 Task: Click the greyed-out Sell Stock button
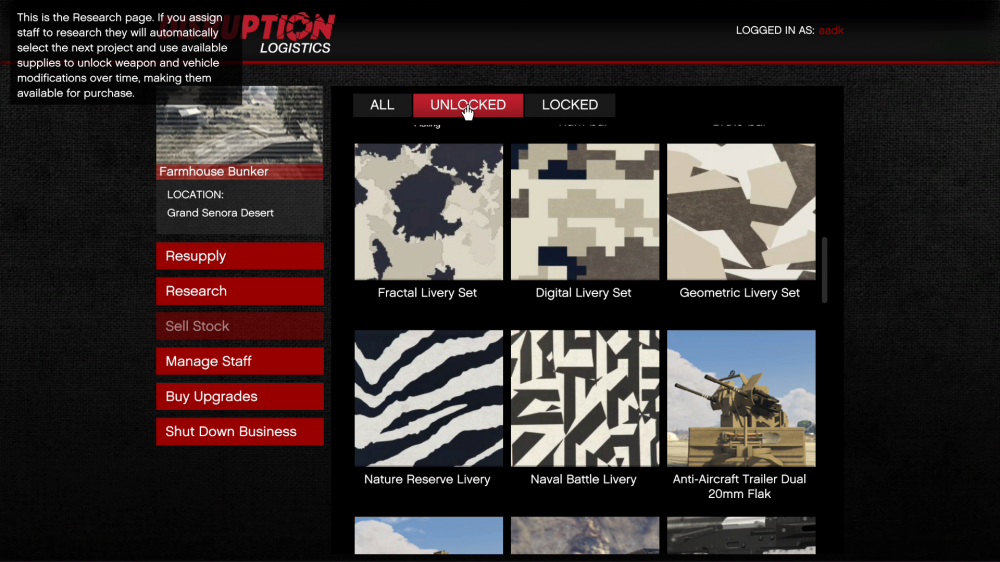tap(240, 326)
